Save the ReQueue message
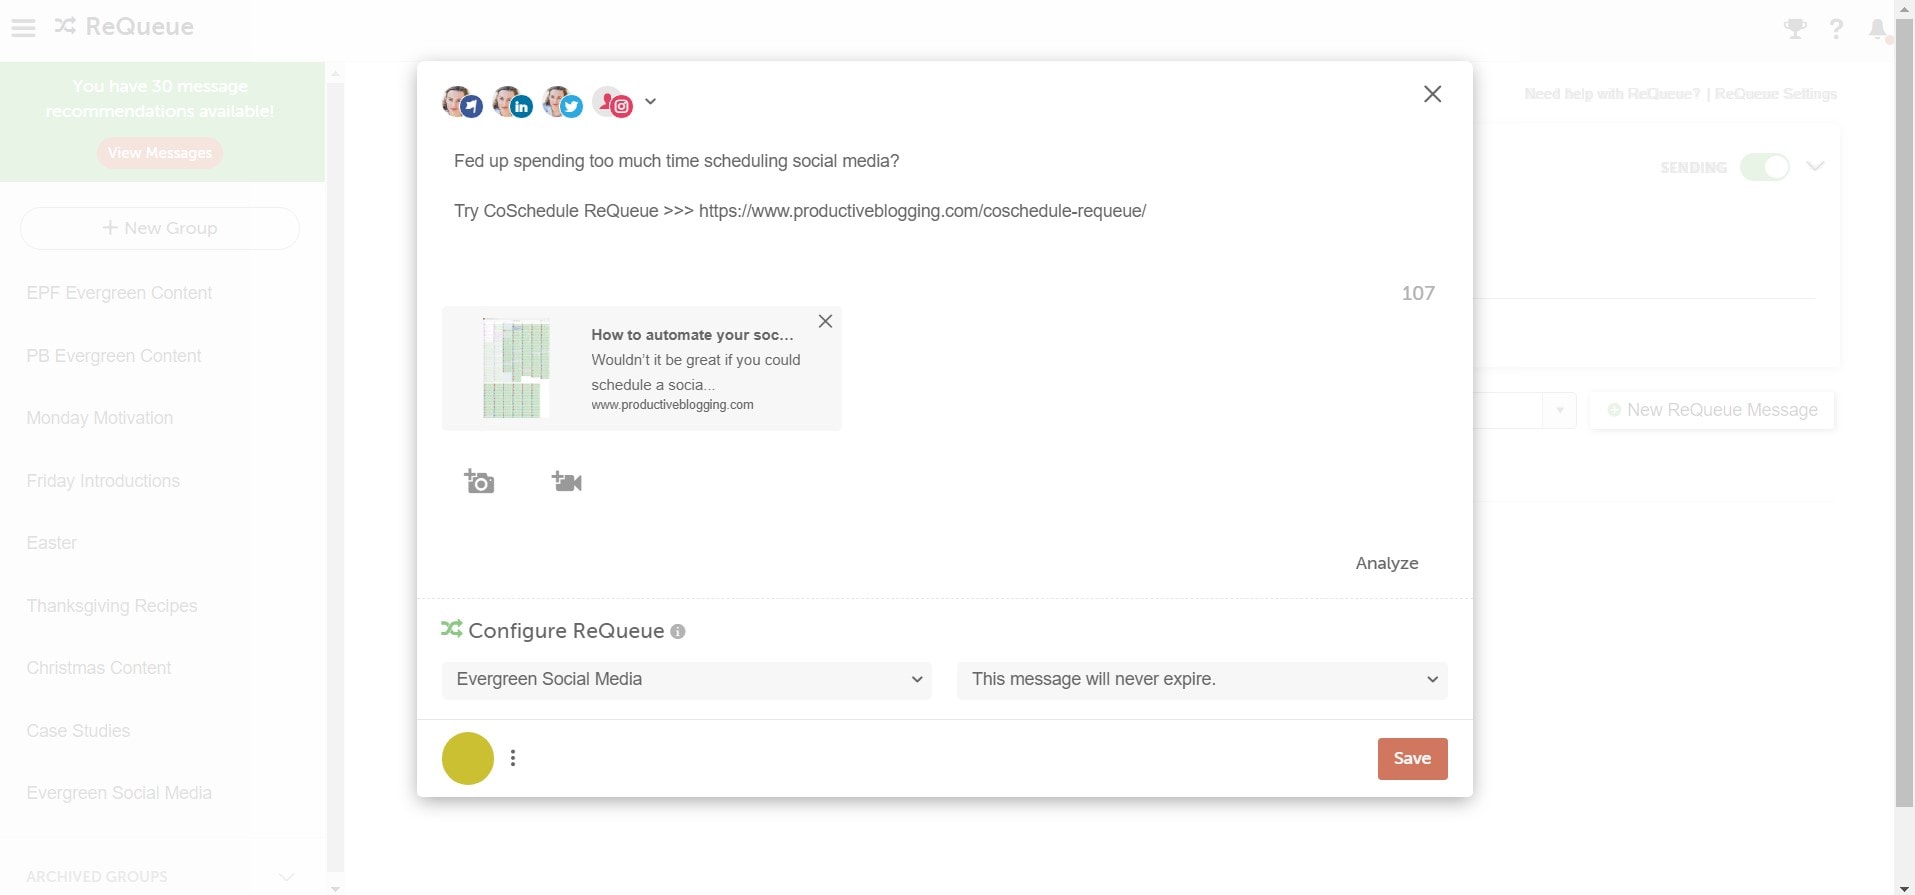This screenshot has height=895, width=1915. [x=1412, y=758]
